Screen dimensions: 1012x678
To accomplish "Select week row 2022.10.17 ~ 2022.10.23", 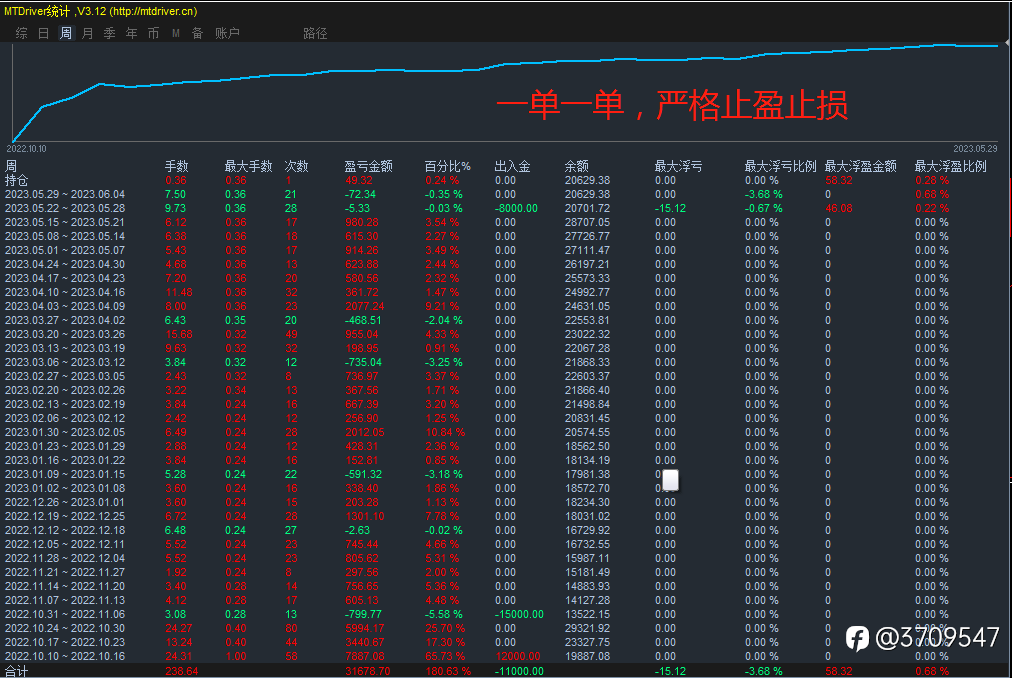I will point(506,642).
